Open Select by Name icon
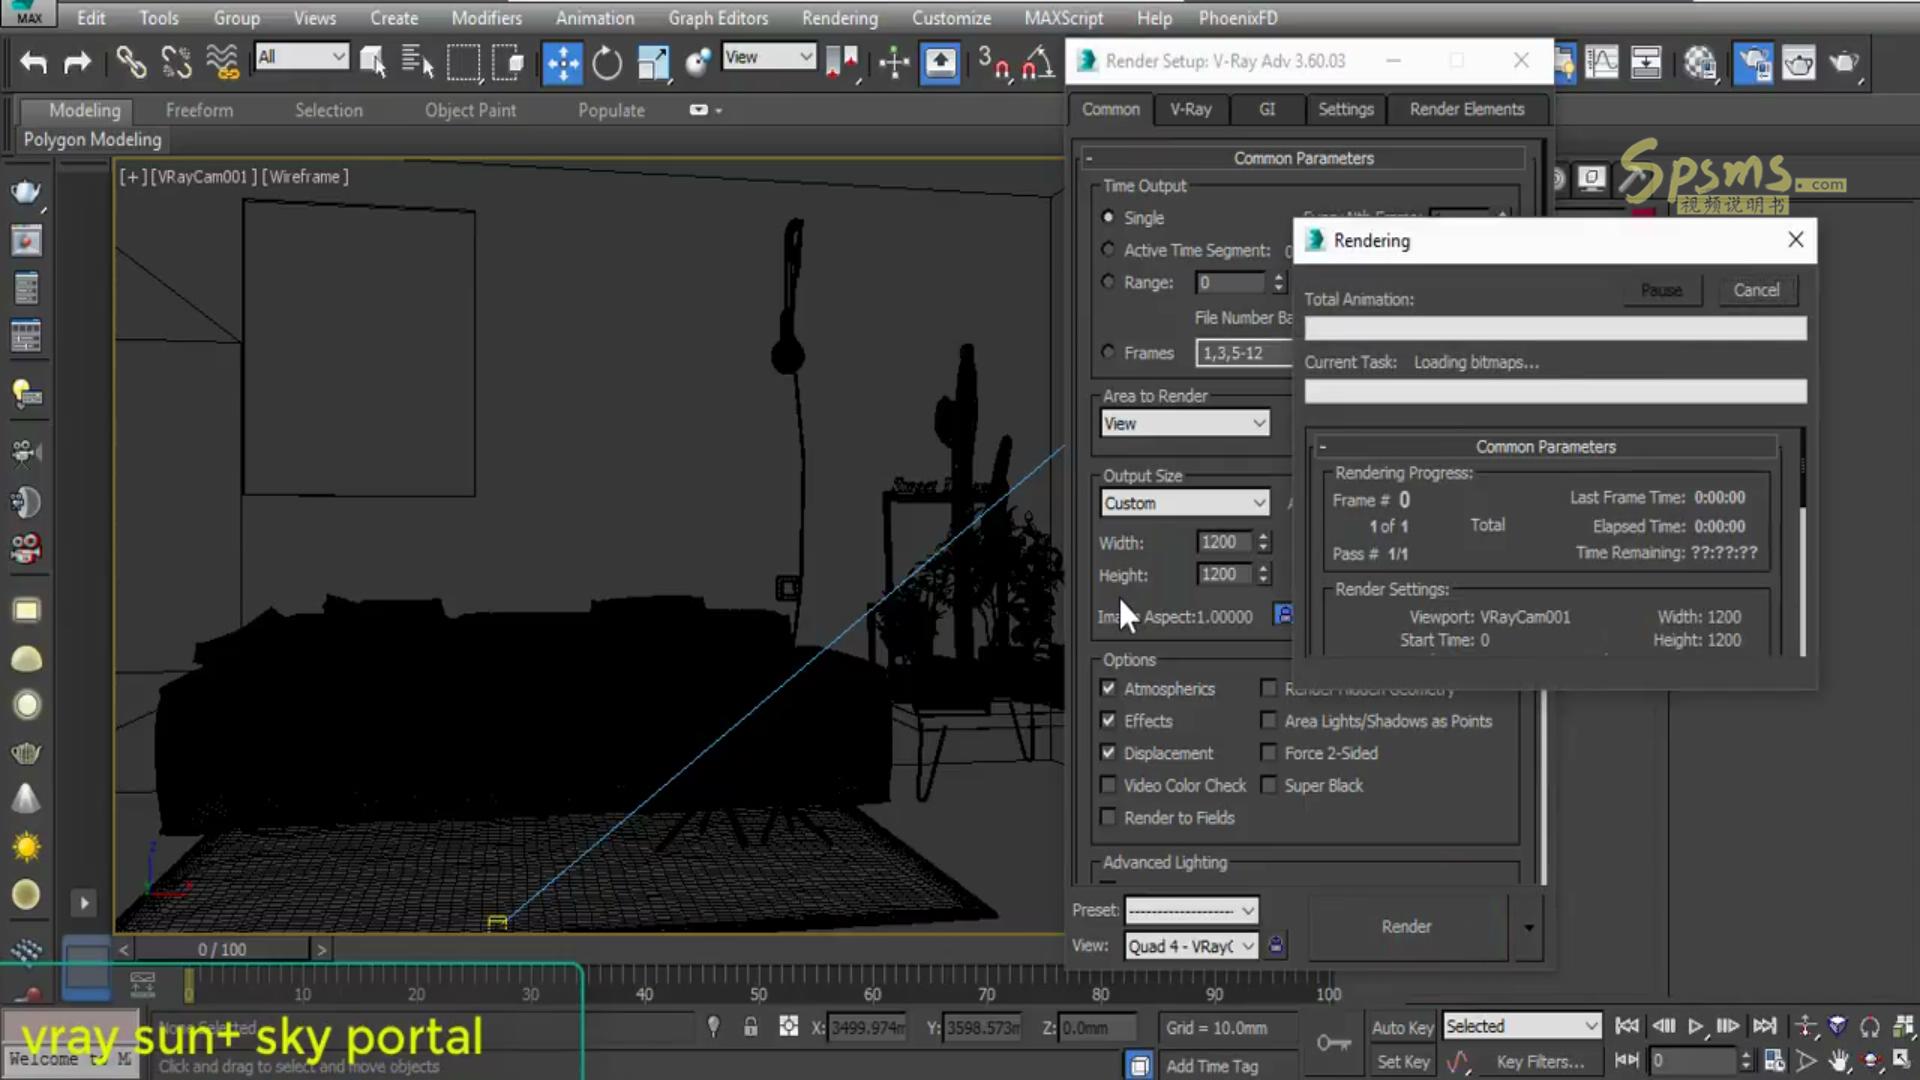Viewport: 1920px width, 1080px height. pyautogui.click(x=417, y=62)
